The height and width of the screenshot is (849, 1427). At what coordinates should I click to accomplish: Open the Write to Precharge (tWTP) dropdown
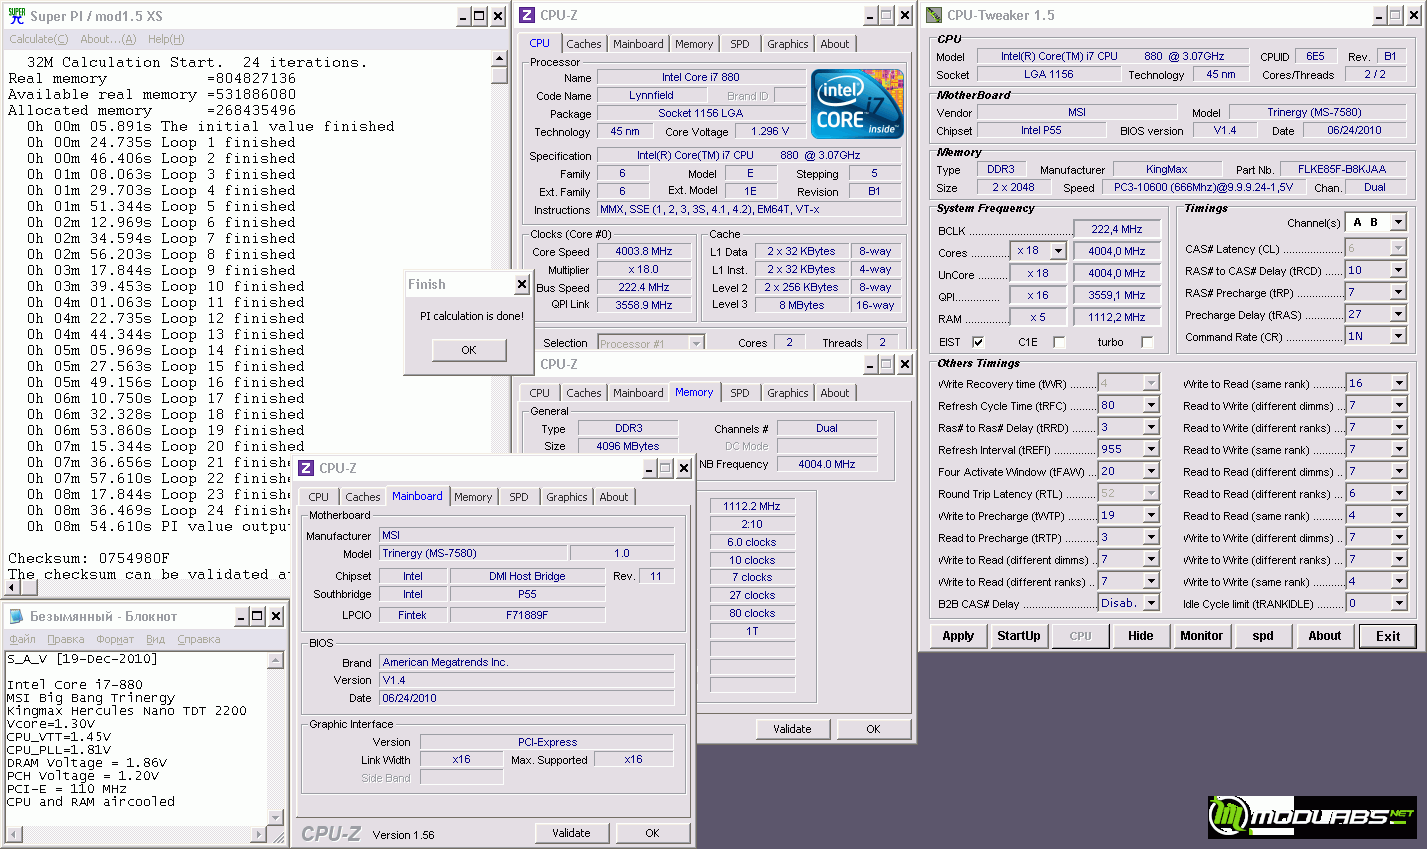point(1151,515)
